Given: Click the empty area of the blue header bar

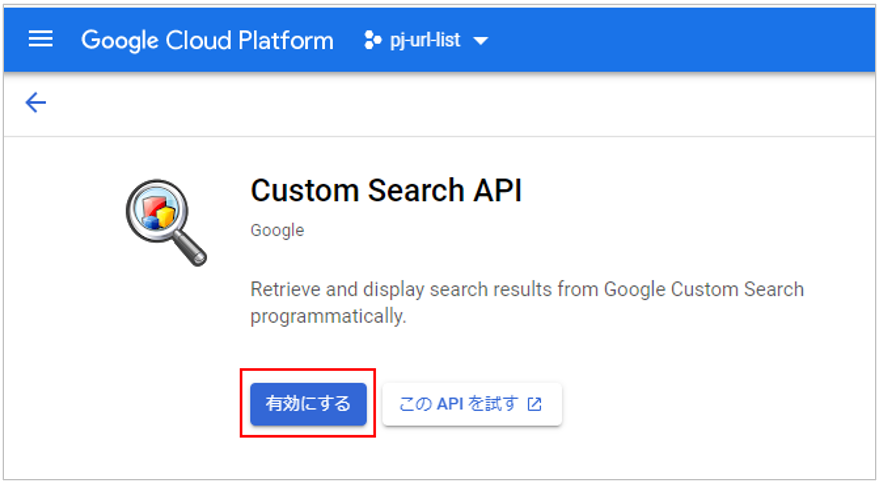Looking at the screenshot, I should coord(680,41).
